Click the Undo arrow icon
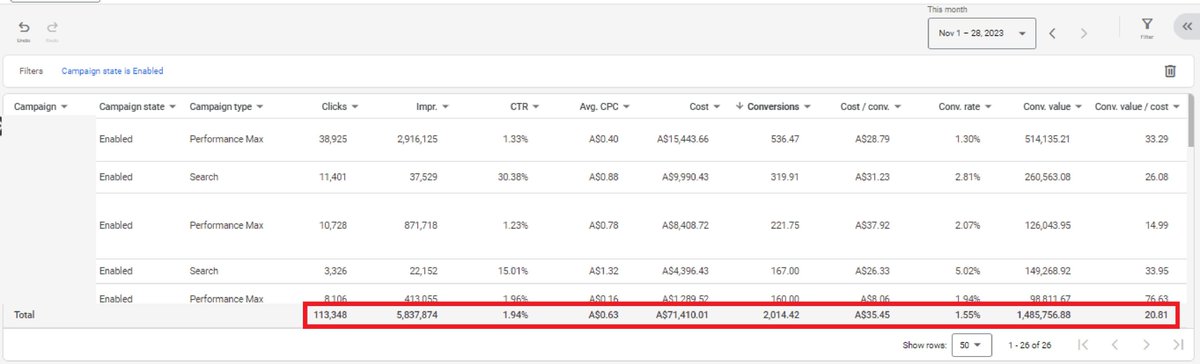 [24, 27]
